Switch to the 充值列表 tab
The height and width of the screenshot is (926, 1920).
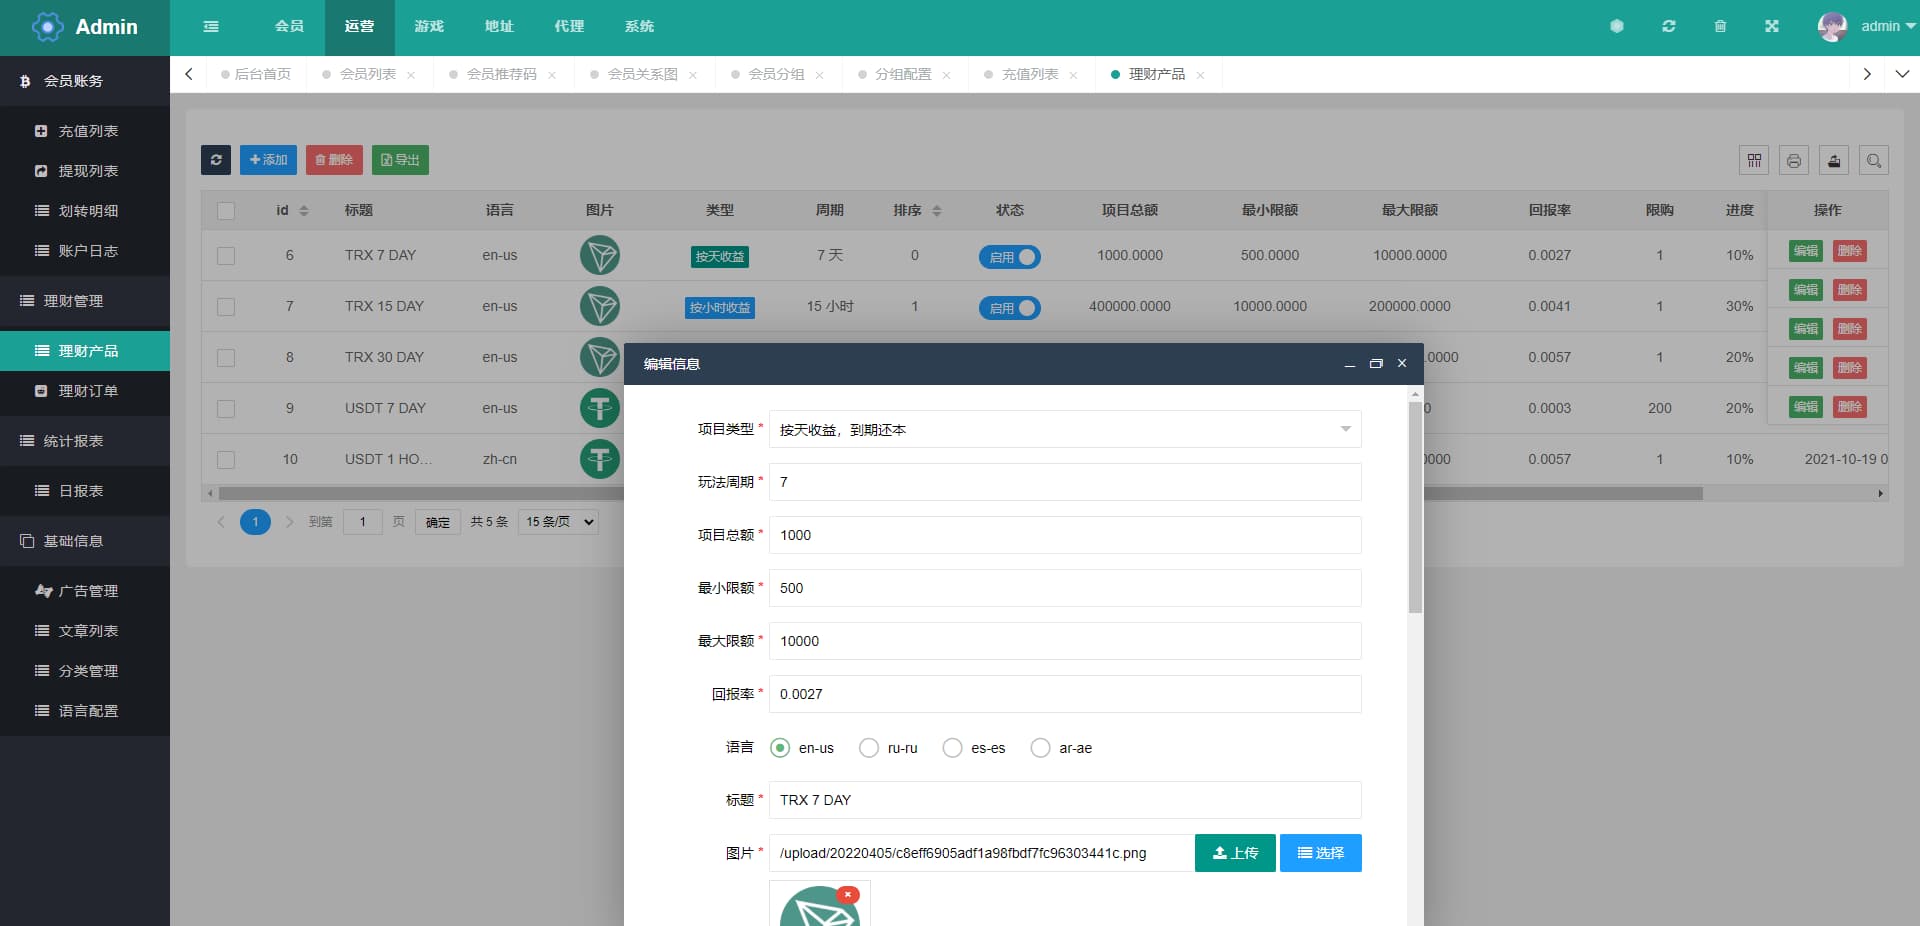coord(1029,75)
